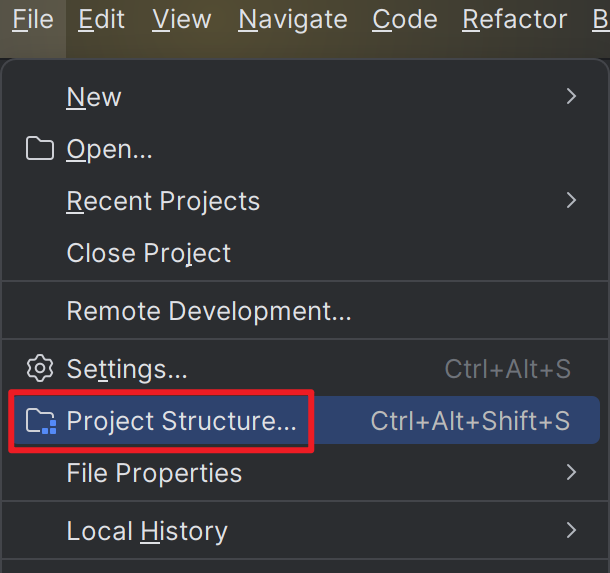Open the Refactor menu
Screen dimensions: 610x573
[x=514, y=19]
